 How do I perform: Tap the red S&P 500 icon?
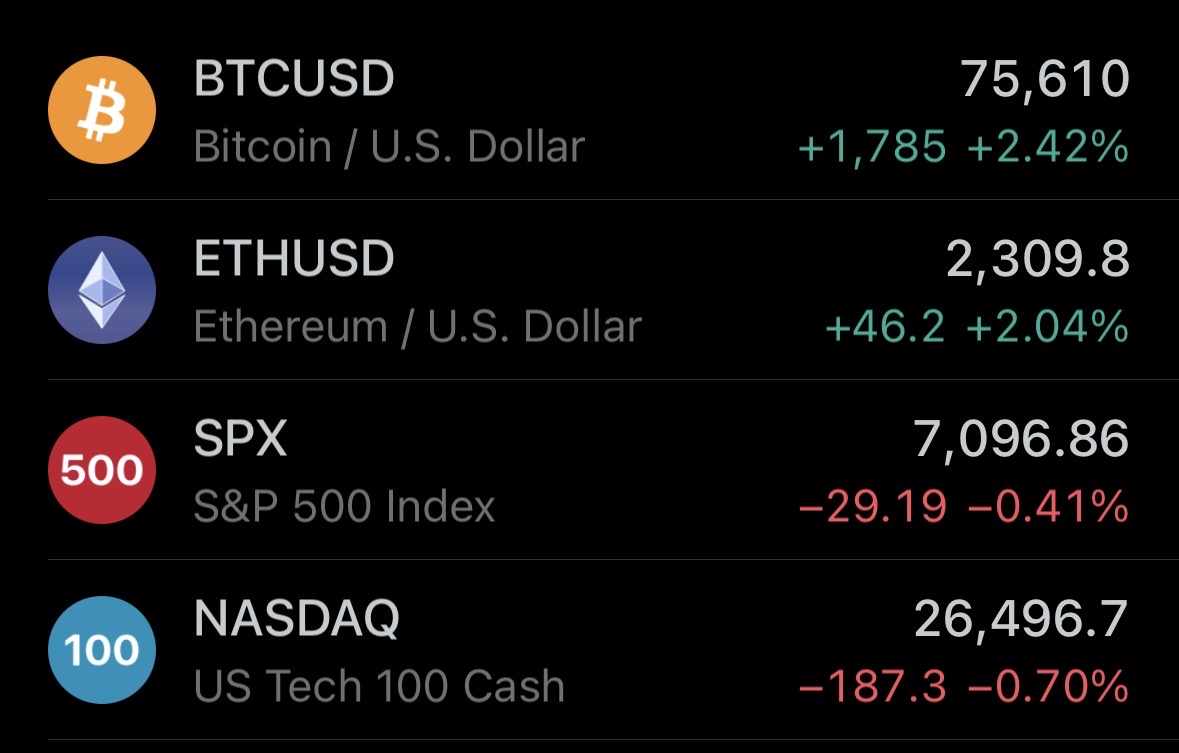102,470
